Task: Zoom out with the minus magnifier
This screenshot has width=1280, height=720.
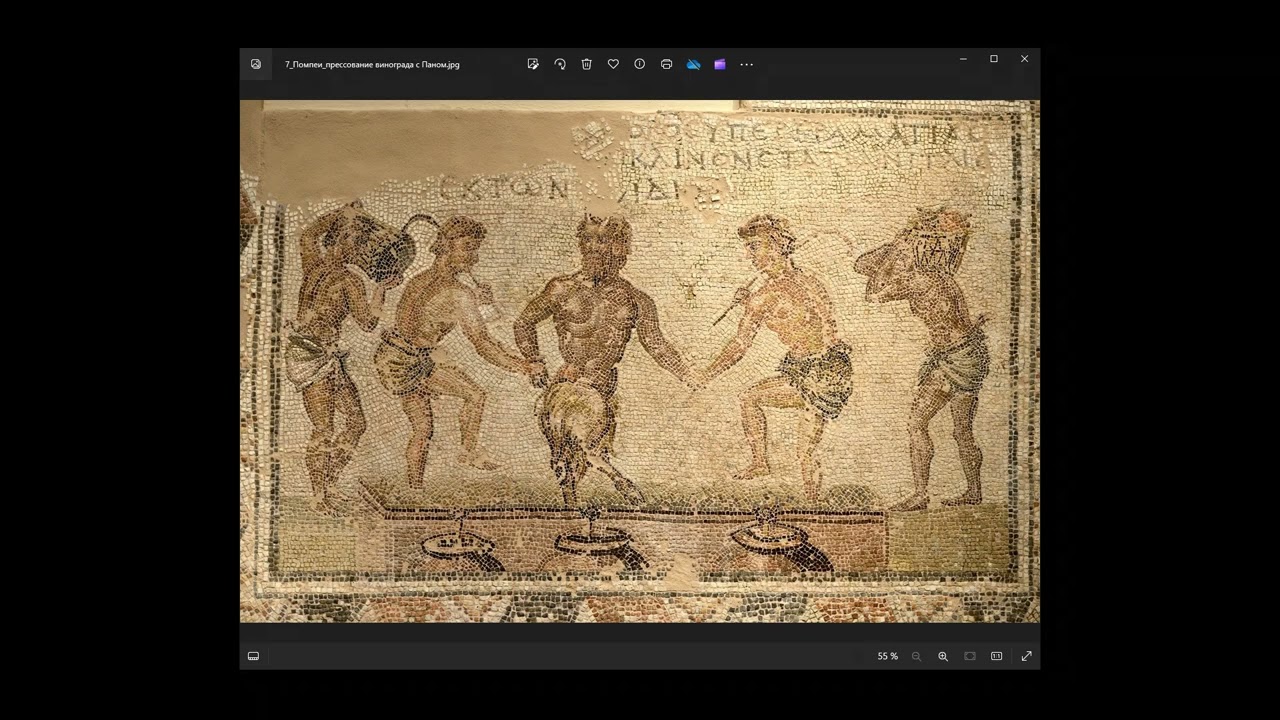Action: (916, 656)
